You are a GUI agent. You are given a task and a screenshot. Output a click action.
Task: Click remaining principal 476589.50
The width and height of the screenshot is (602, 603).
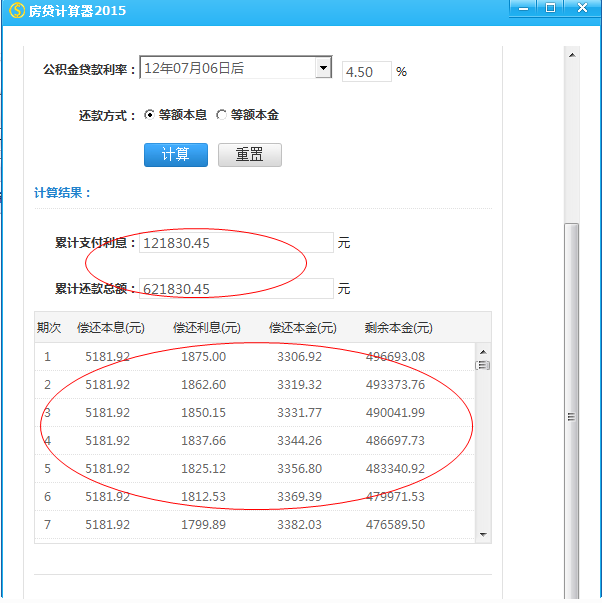click(x=395, y=525)
